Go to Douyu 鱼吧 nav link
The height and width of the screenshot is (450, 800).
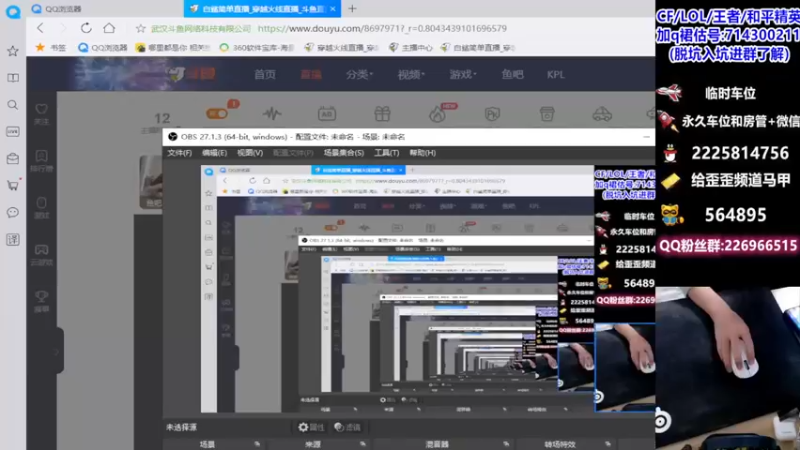512,74
